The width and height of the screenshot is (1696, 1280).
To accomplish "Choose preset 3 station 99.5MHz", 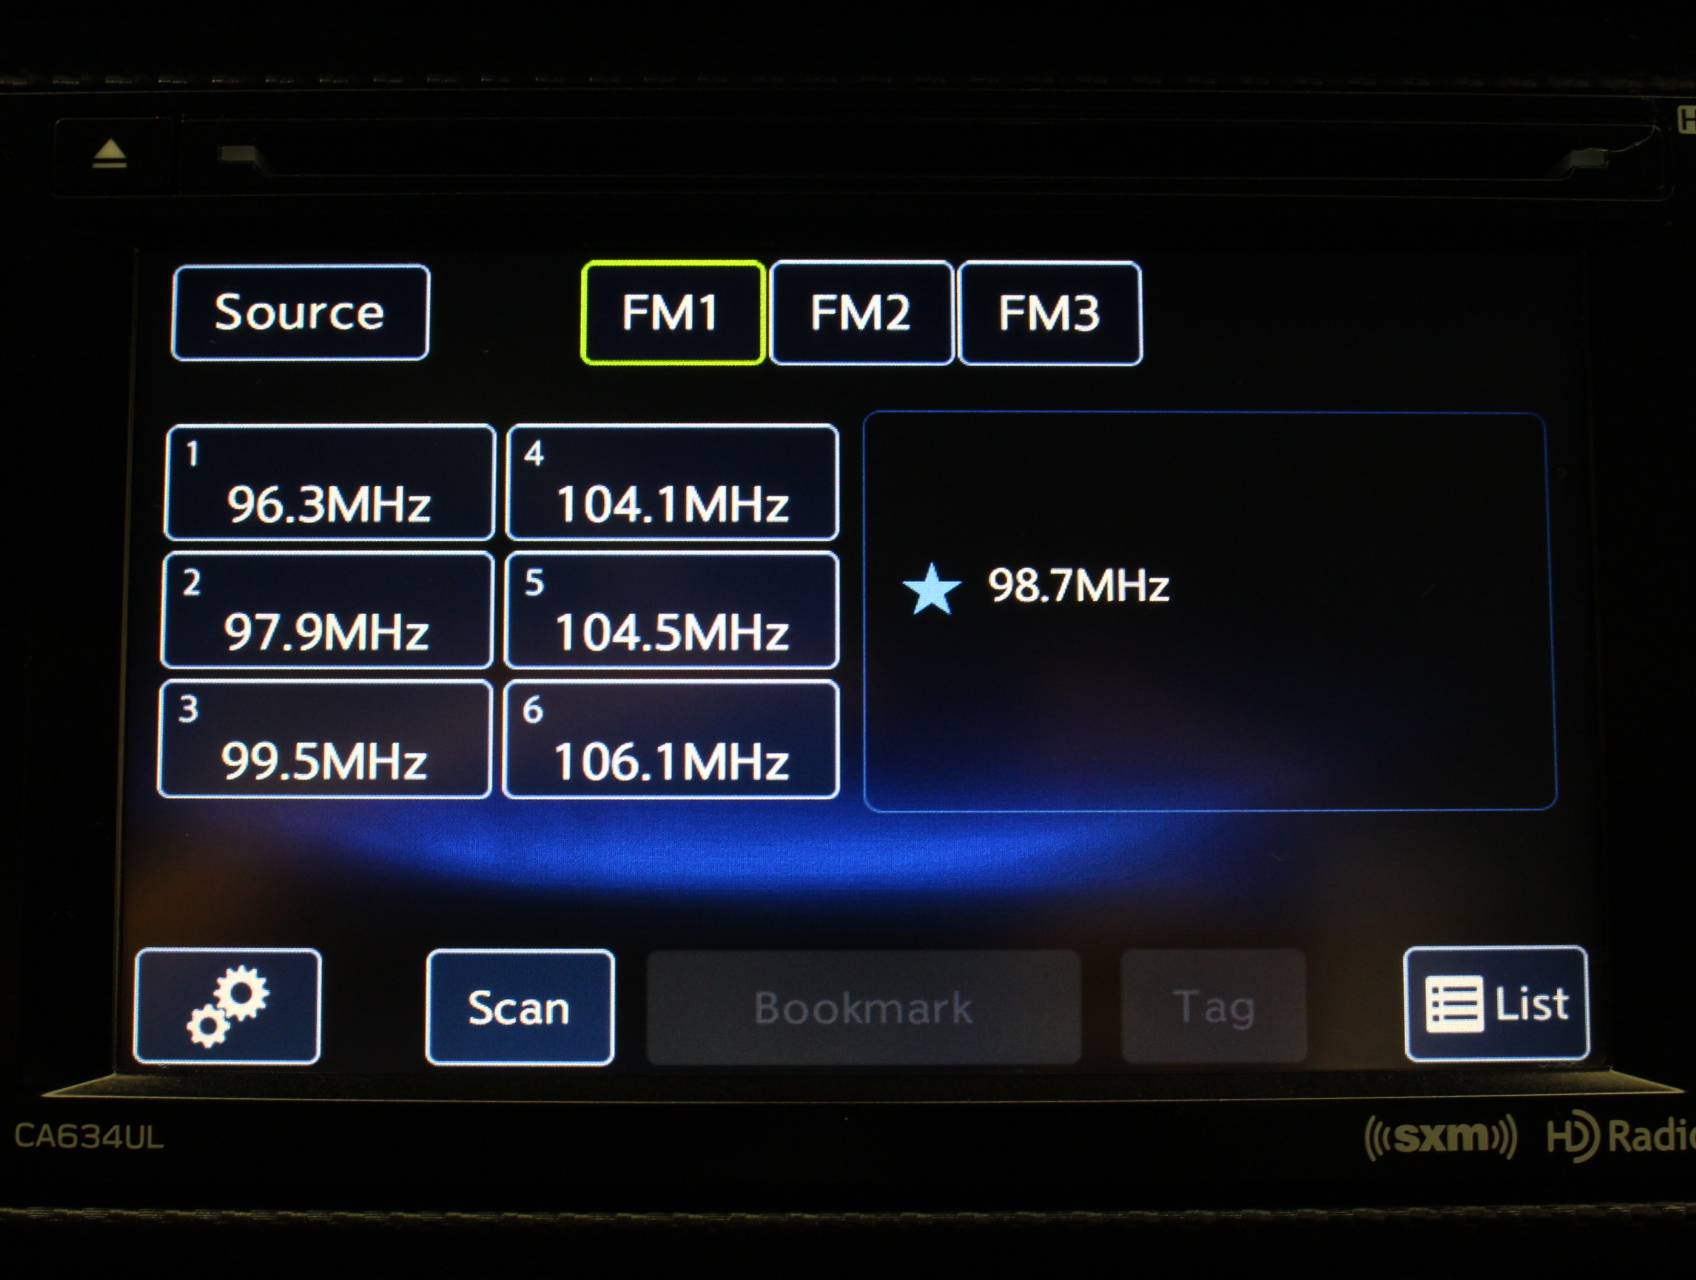I will (325, 740).
